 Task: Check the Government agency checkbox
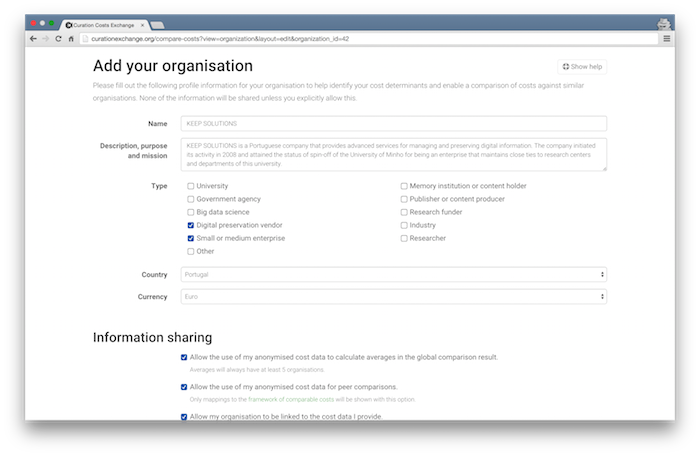pyautogui.click(x=191, y=199)
